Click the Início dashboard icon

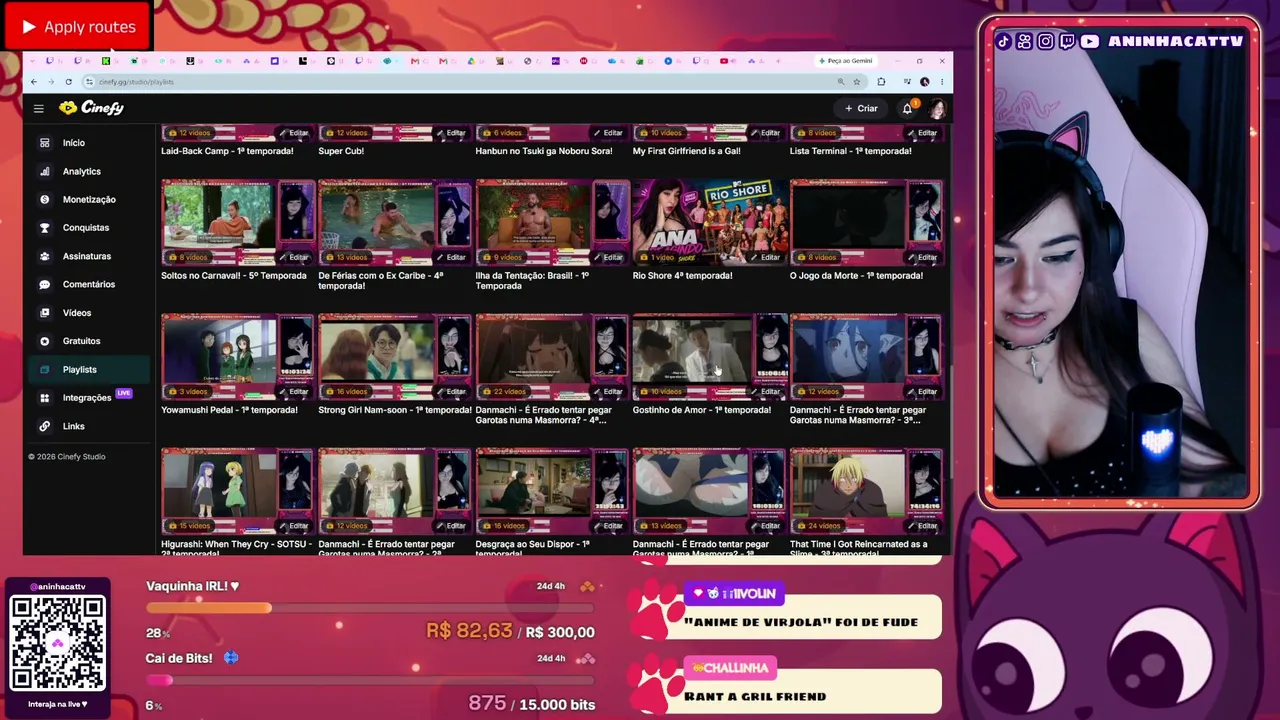point(44,143)
